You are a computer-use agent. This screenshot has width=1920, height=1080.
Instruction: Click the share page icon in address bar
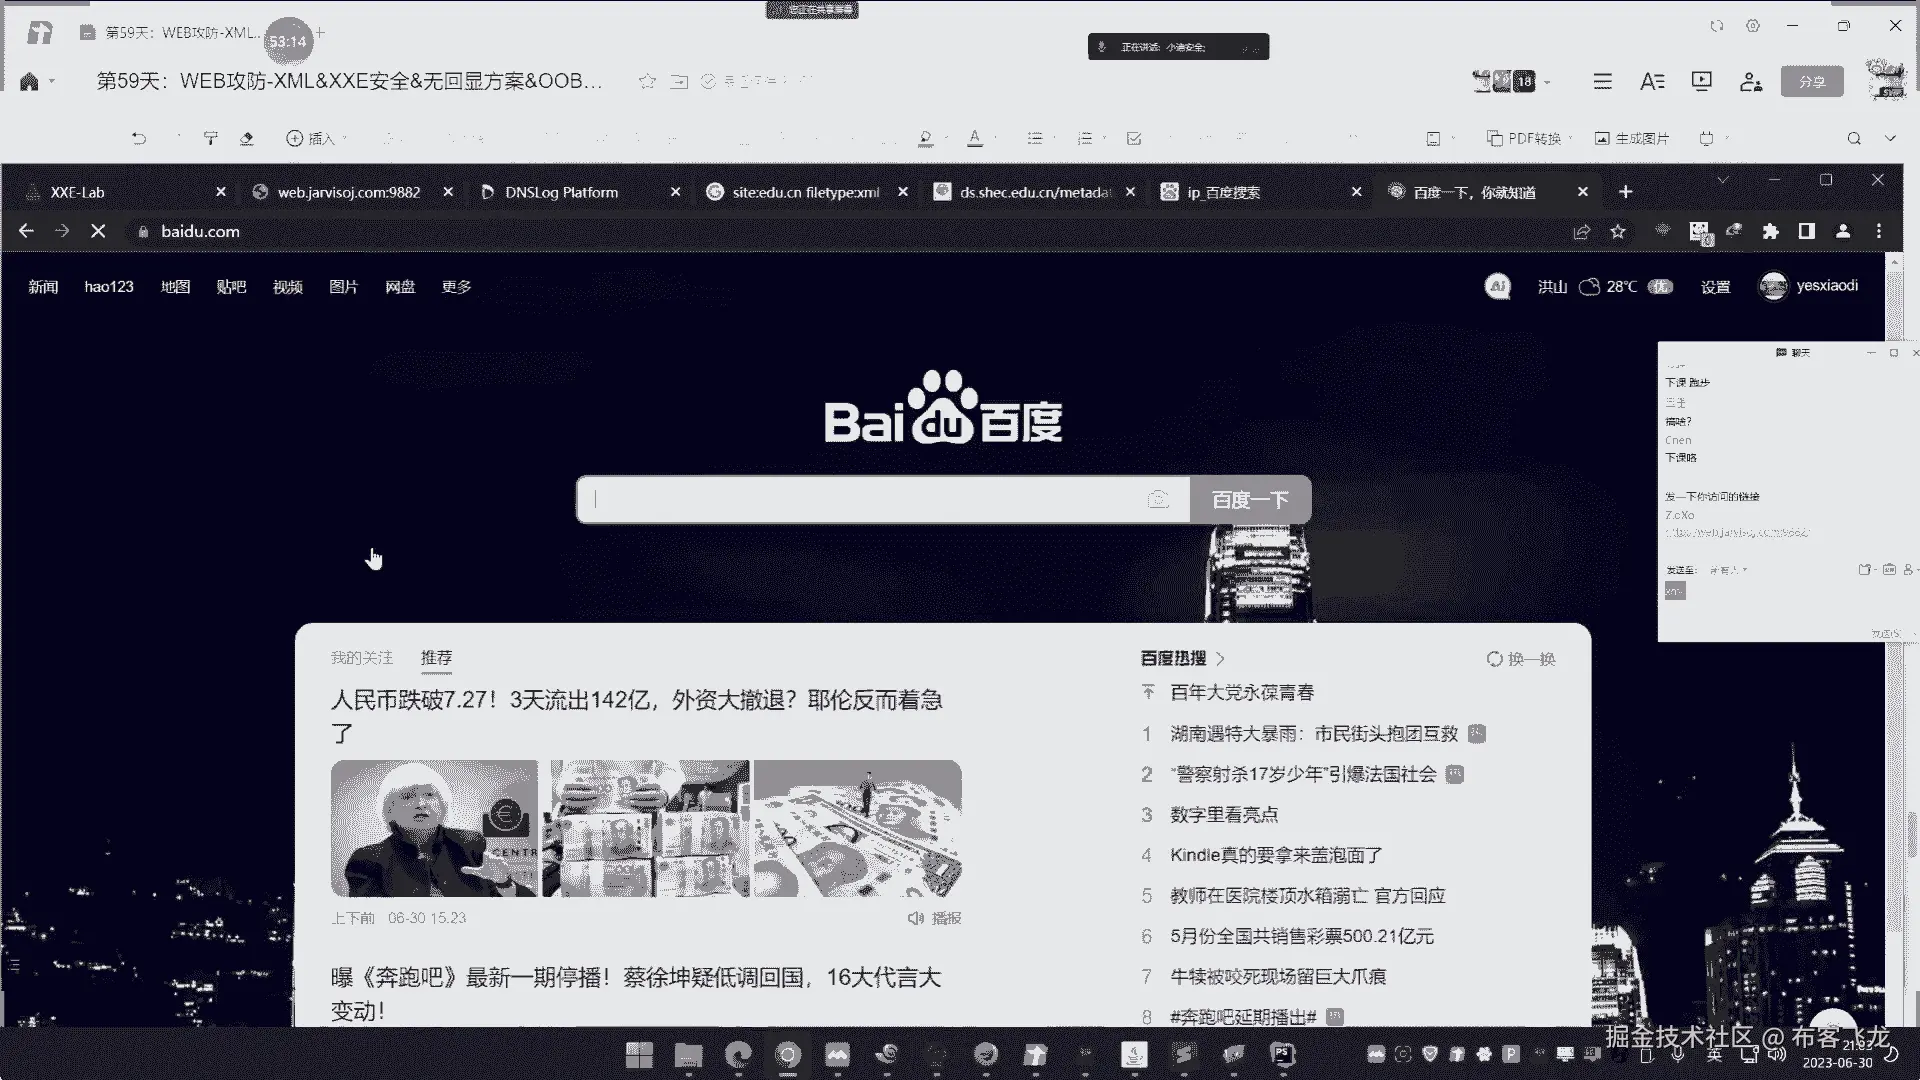tap(1581, 232)
